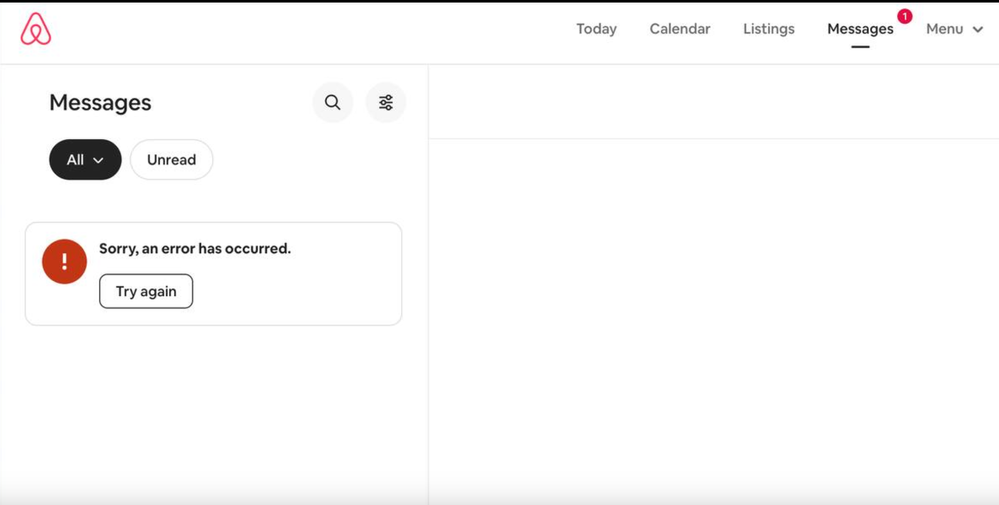The width and height of the screenshot is (999, 505).
Task: Open the Listings tab
Action: coord(769,29)
